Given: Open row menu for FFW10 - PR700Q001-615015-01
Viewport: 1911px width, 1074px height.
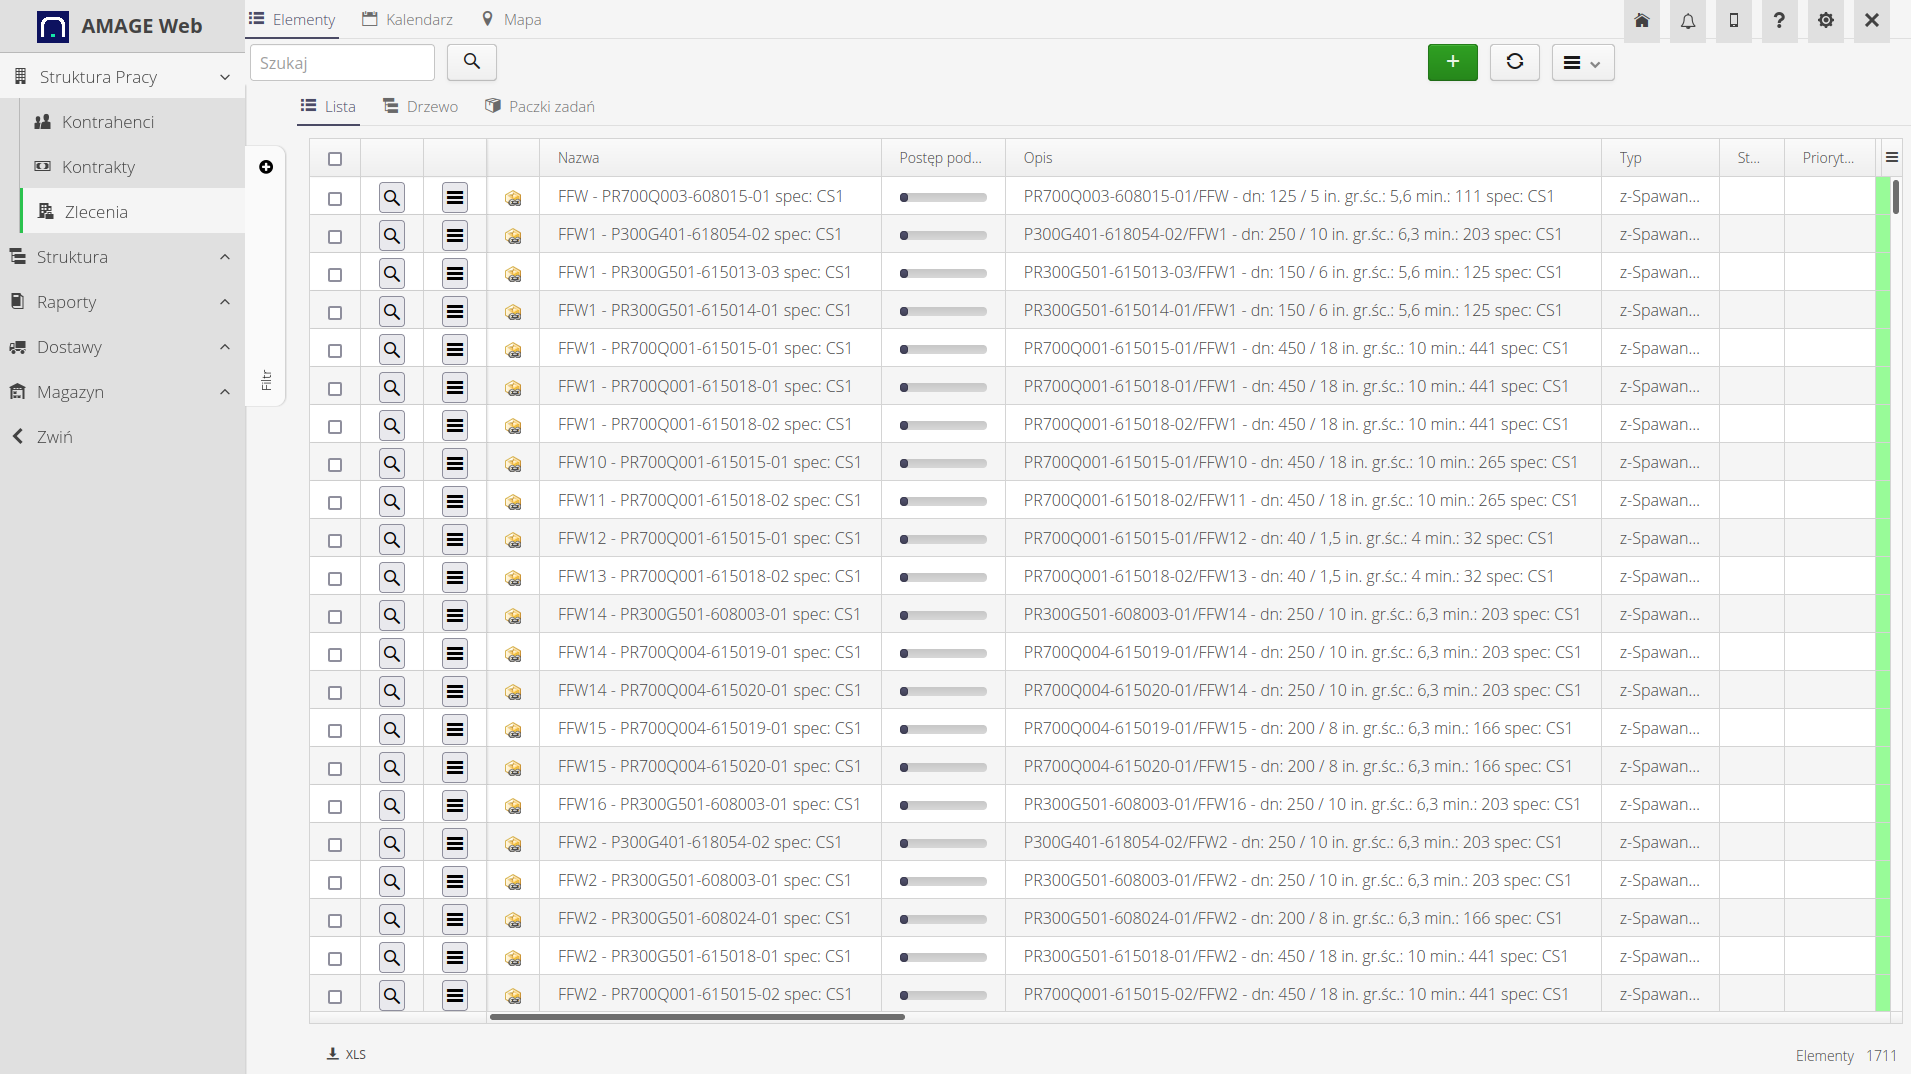Looking at the screenshot, I should point(455,464).
